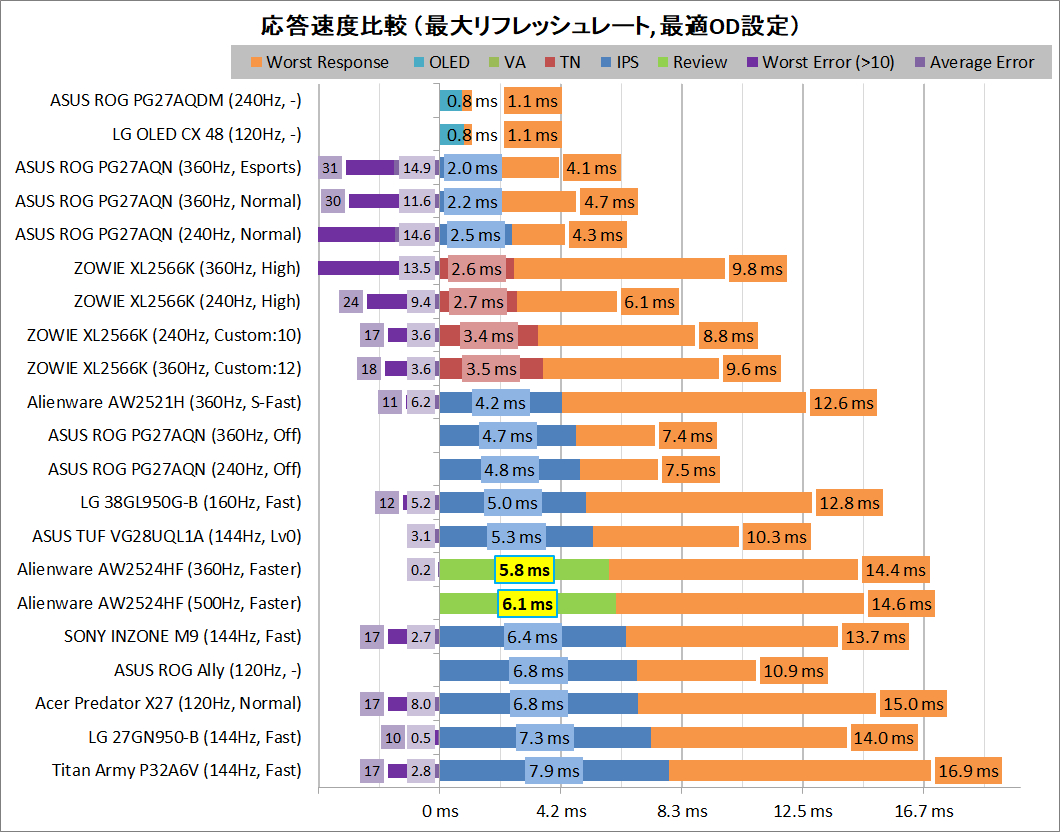Viewport: 1060px width, 832px height.
Task: Click the orange Worst Response legend swatch
Action: pos(256,63)
